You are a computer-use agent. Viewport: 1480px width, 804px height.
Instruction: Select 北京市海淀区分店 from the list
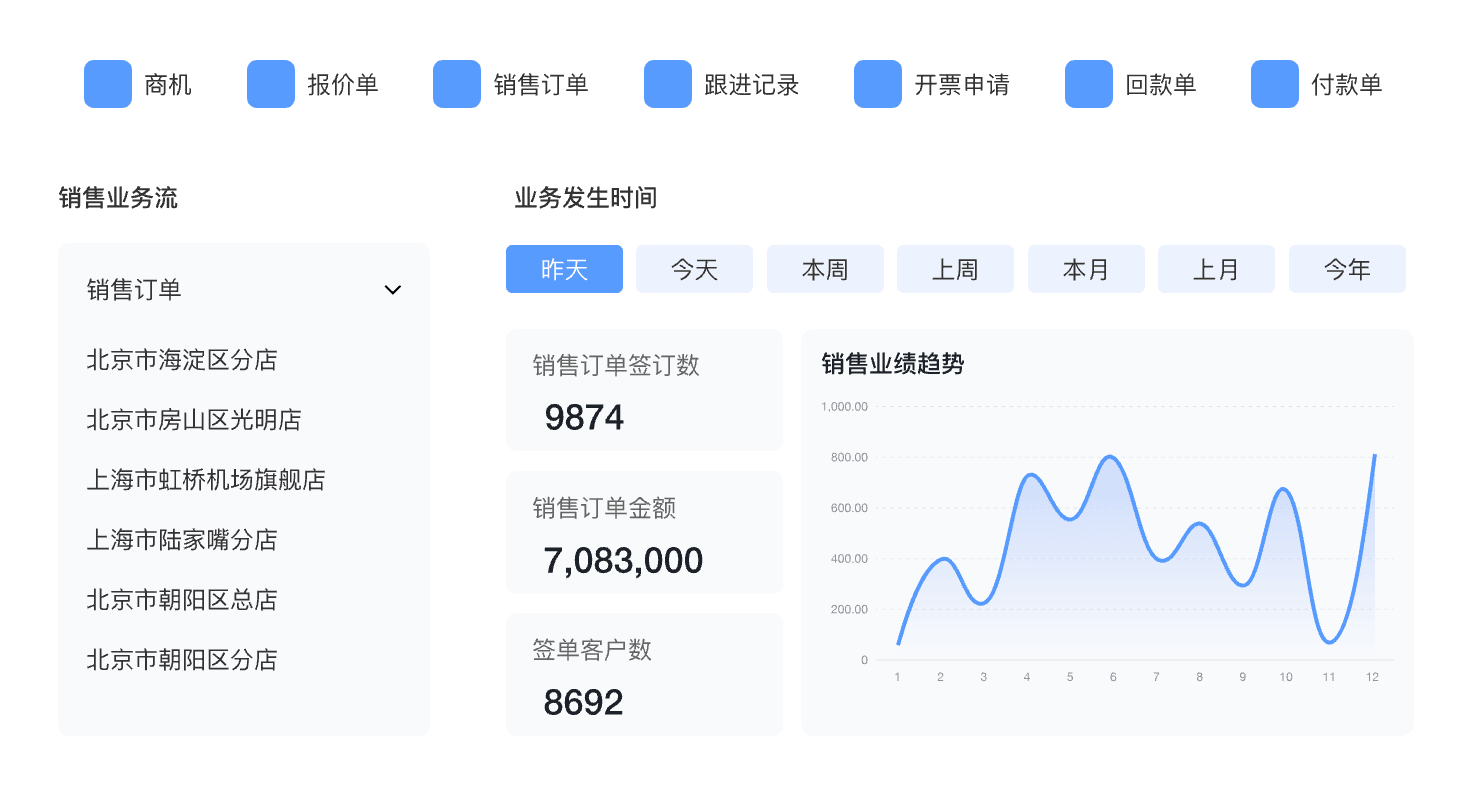(182, 360)
